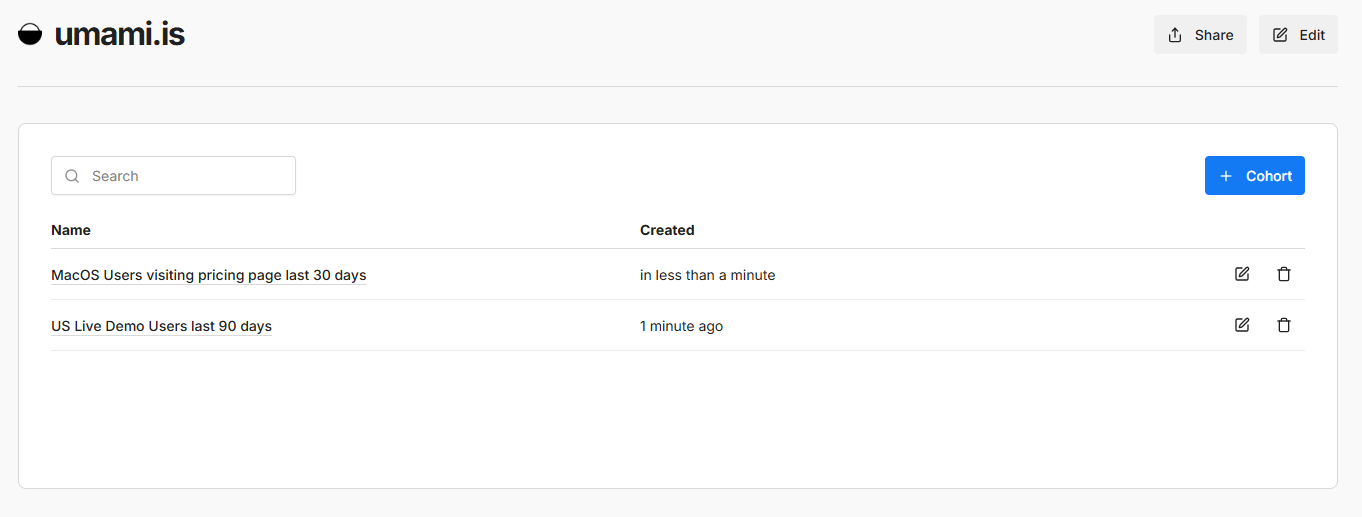Edit the MacOS Users cohort

[x=1242, y=274]
